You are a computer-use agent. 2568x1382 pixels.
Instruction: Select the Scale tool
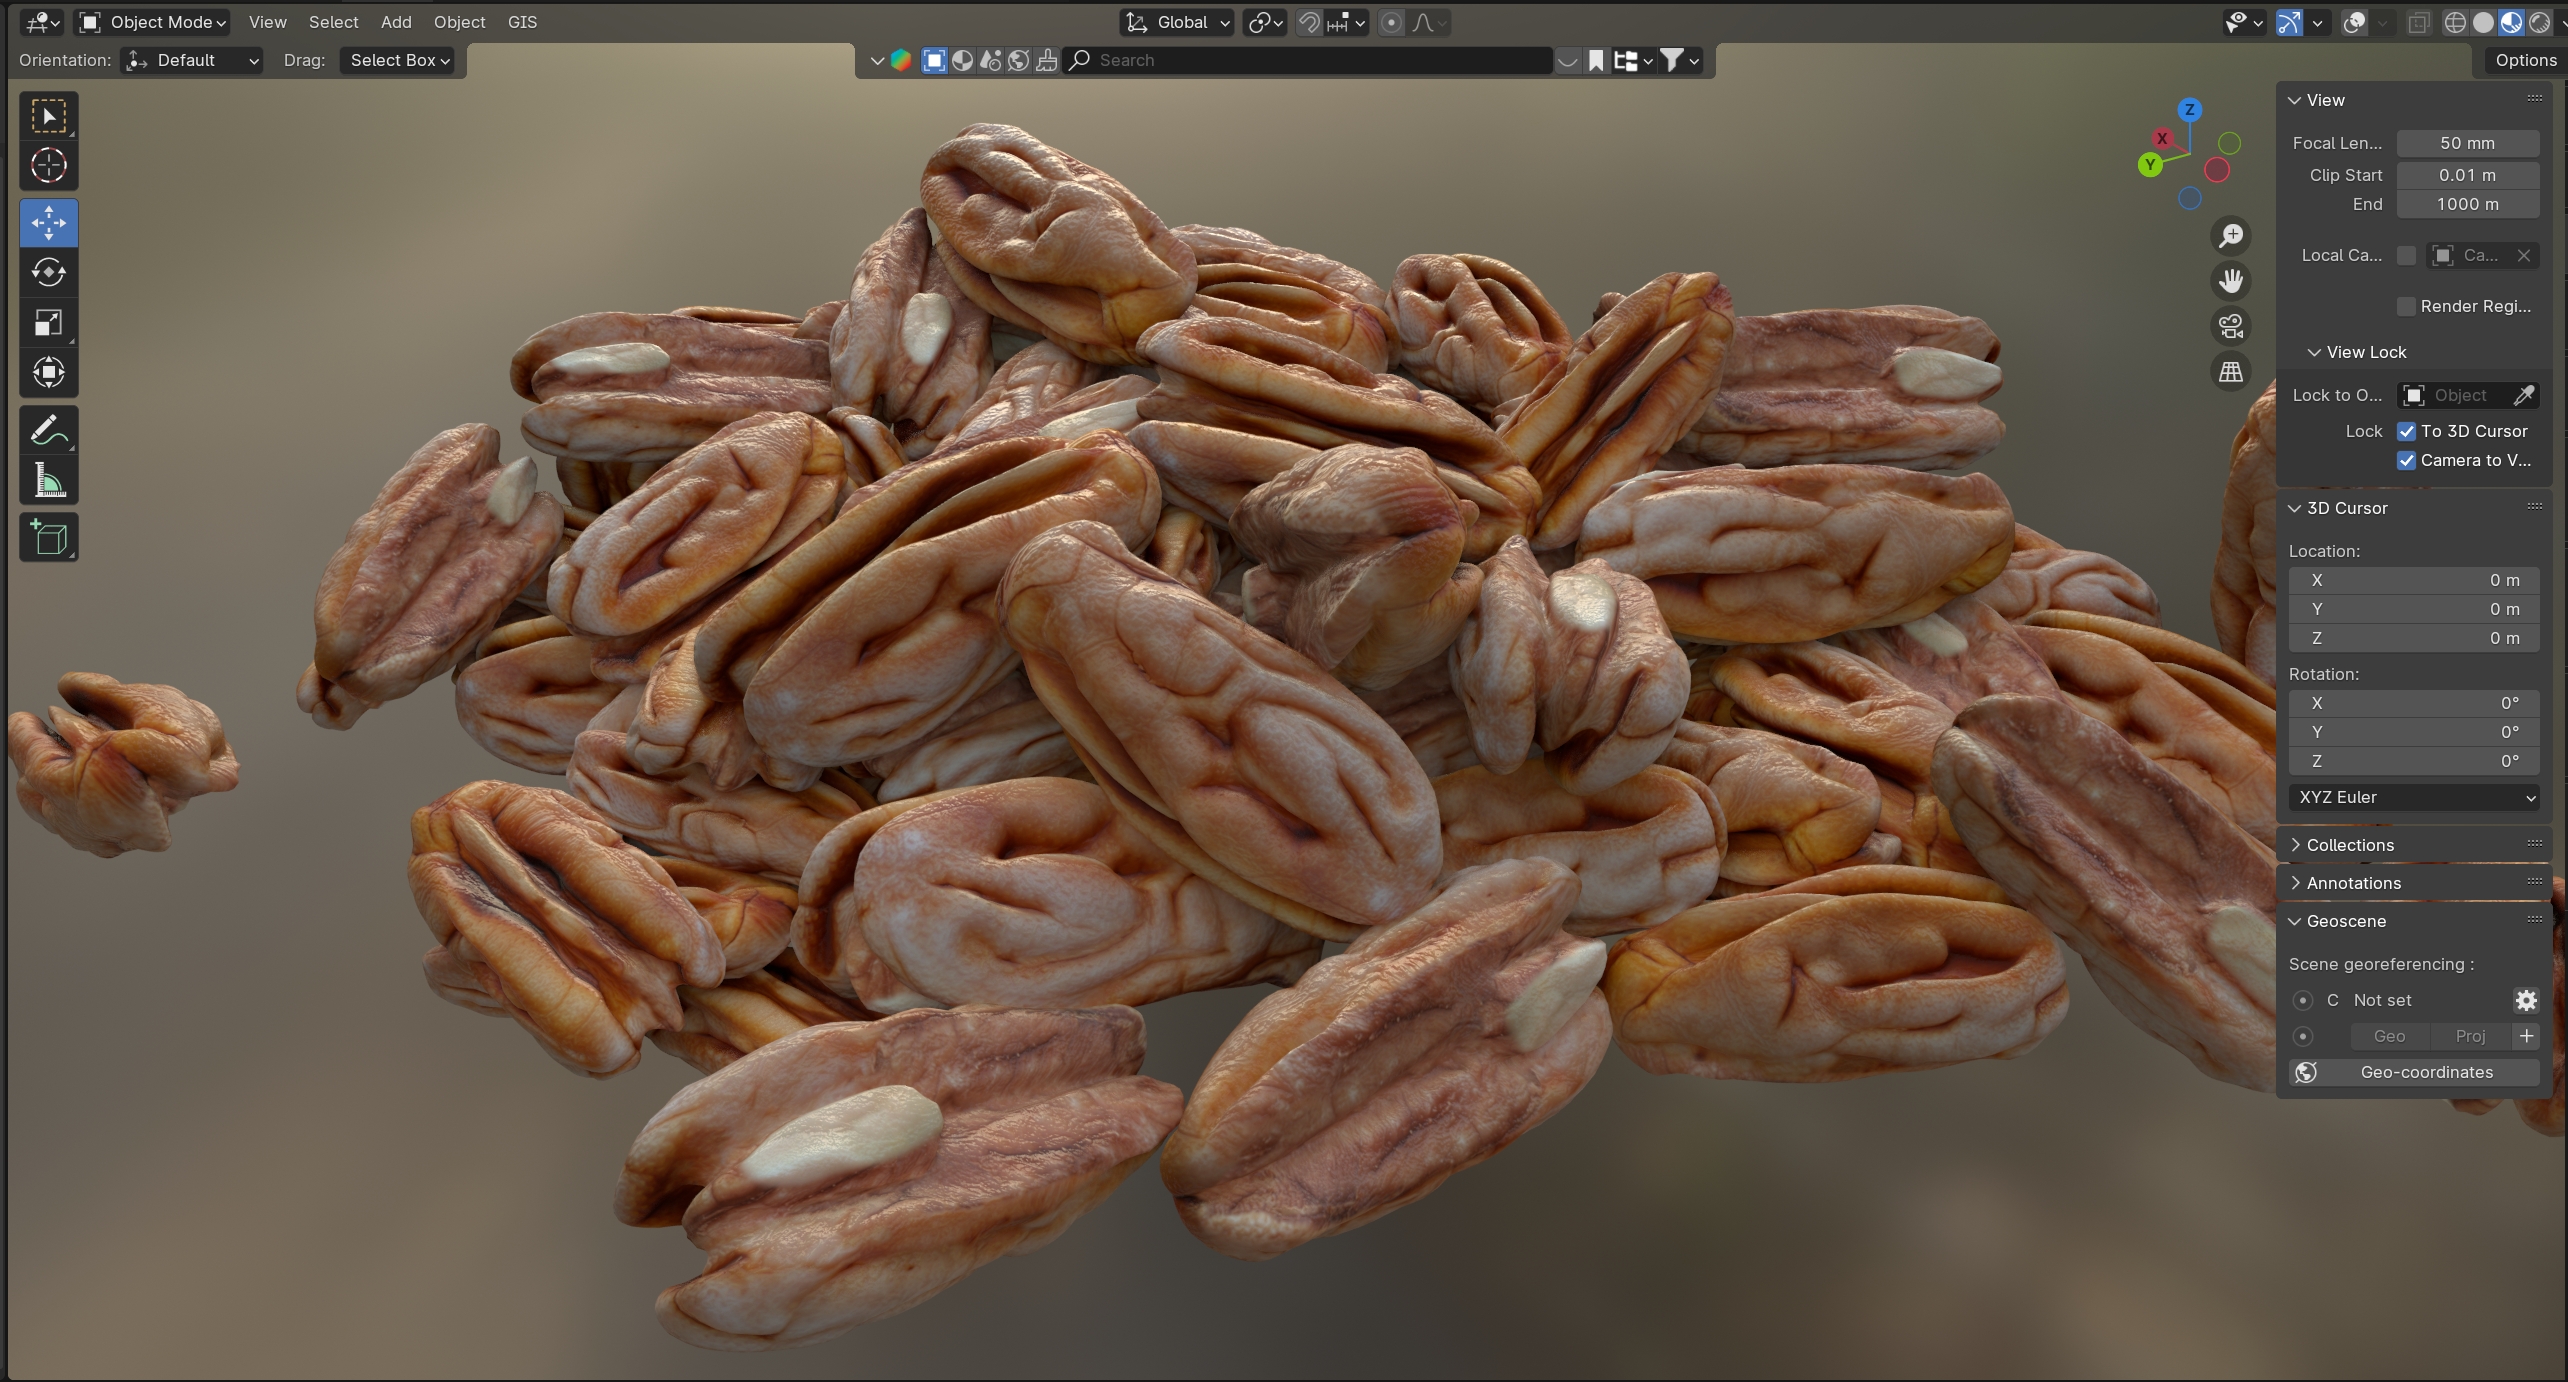point(48,323)
